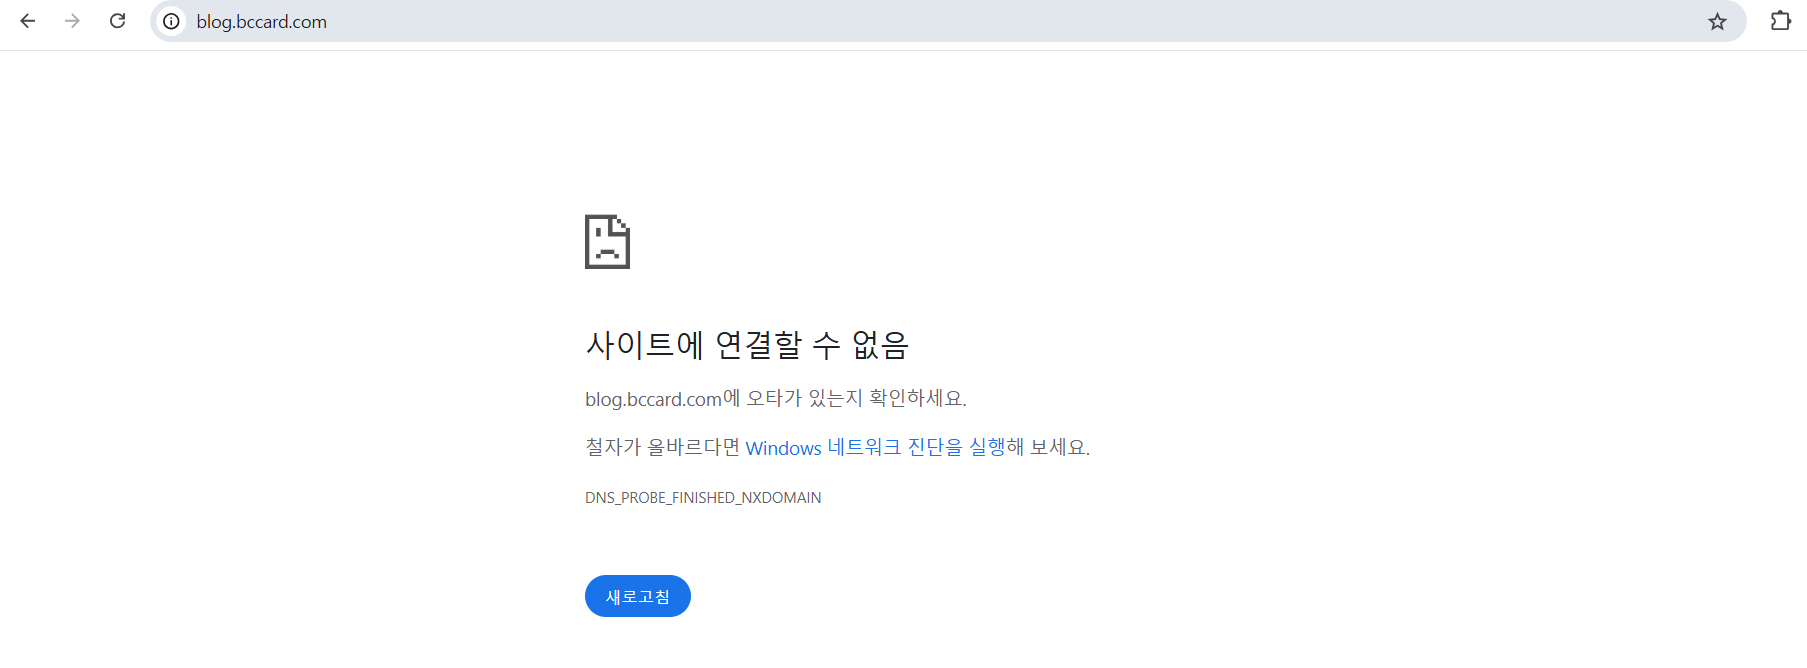Go back to the previous page
Screen dimensions: 1807x668
pos(28,21)
